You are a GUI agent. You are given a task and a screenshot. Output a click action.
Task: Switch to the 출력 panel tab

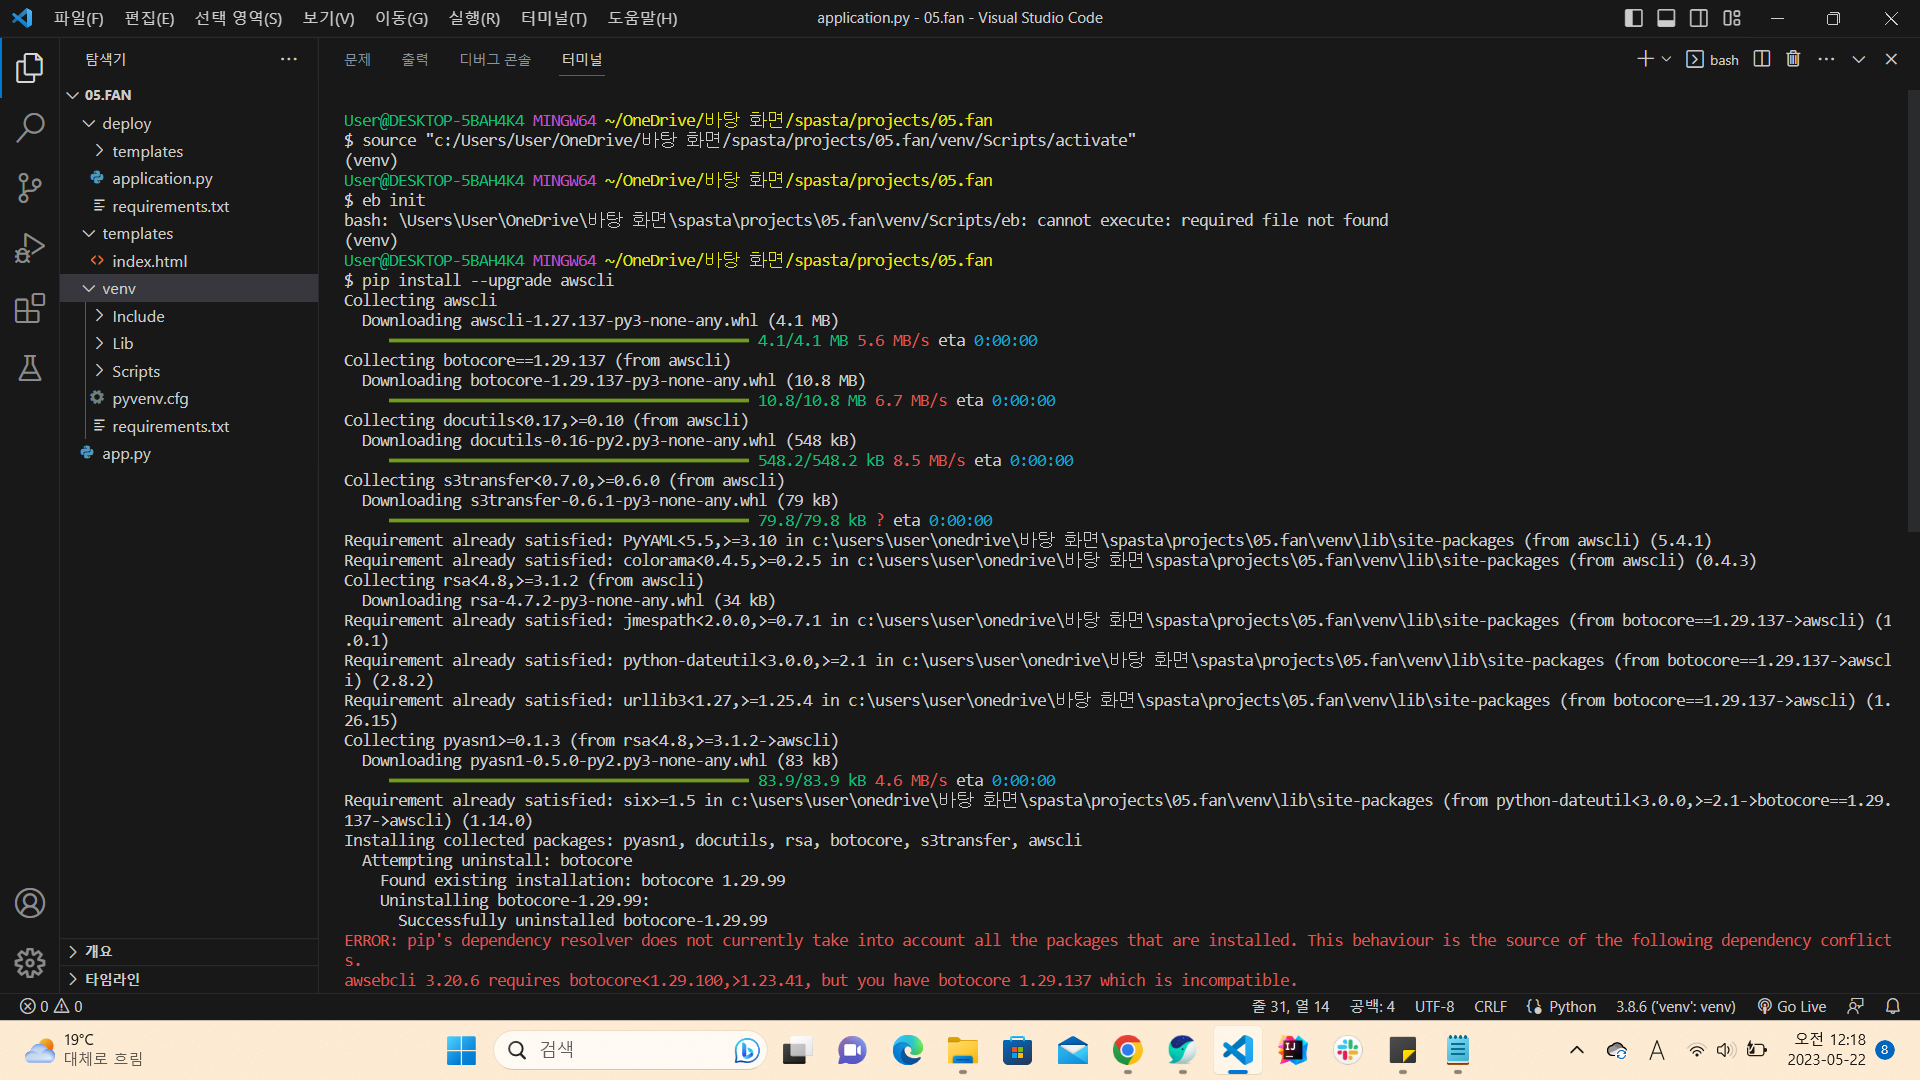click(x=415, y=60)
